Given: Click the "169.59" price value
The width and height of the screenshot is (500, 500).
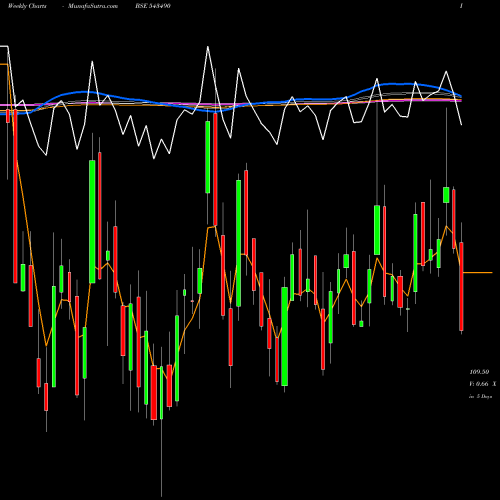Looking at the screenshot, I should coord(479,372).
